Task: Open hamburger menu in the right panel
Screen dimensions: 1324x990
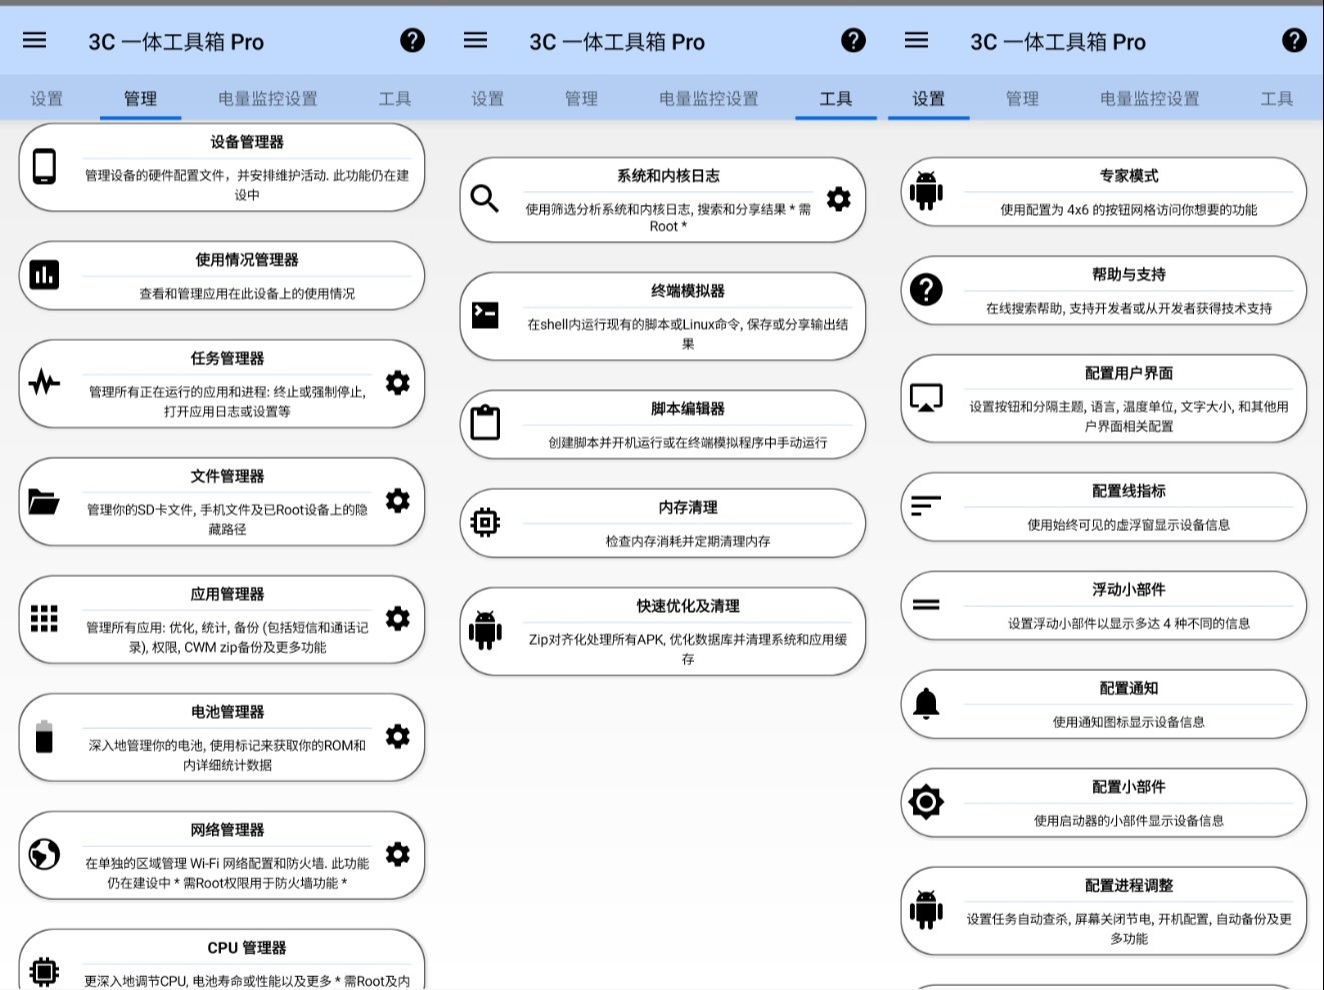Action: coord(916,40)
